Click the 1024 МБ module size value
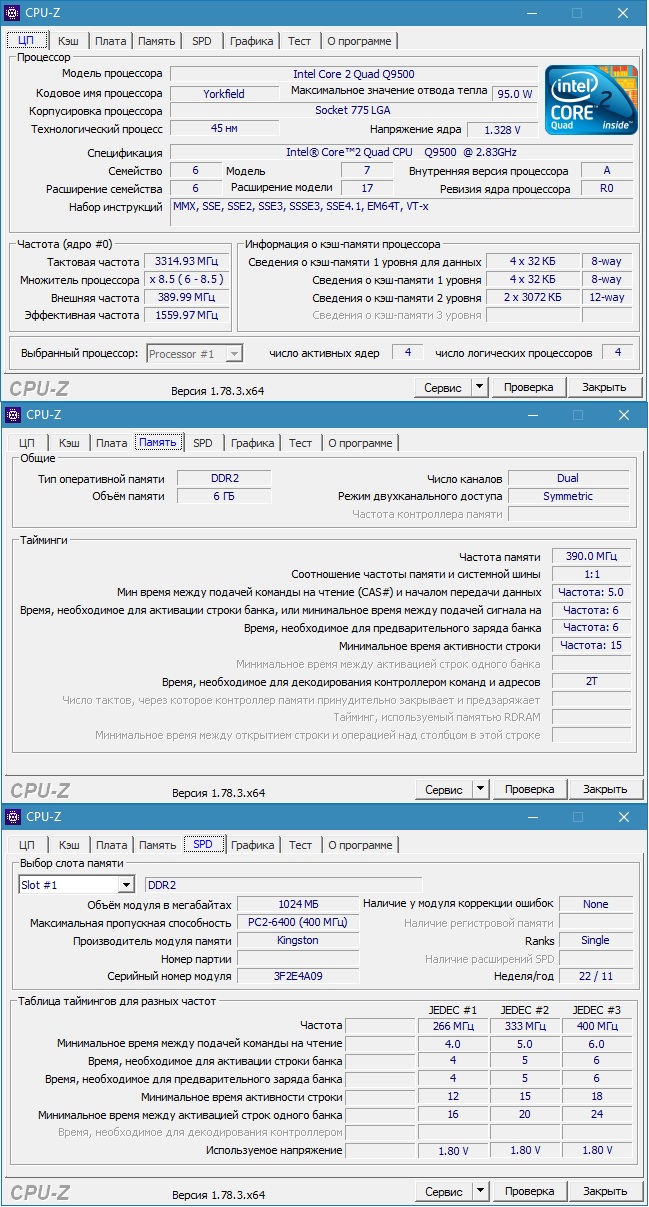649x1207 pixels. (x=297, y=904)
